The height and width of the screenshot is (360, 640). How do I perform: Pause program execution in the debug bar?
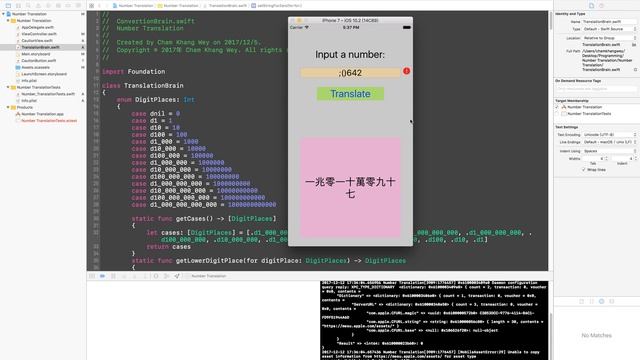pos(113,276)
